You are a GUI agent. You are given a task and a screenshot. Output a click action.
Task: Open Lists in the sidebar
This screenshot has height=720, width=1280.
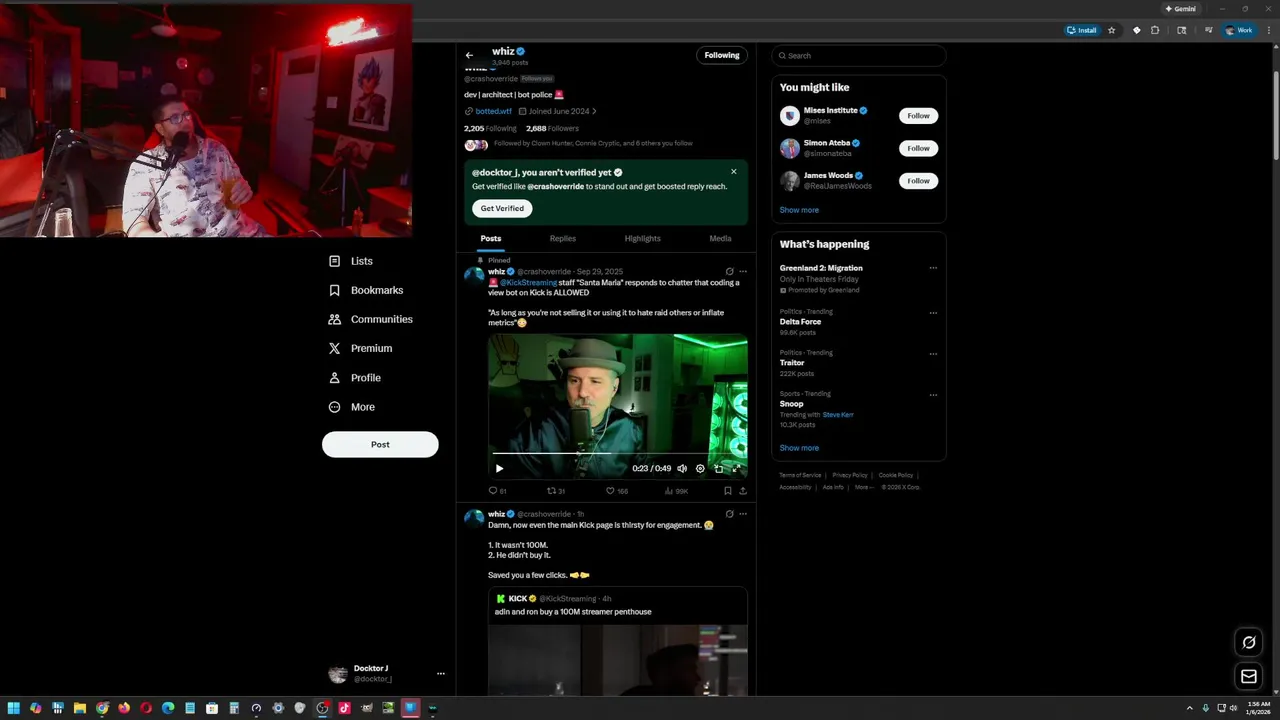click(x=351, y=261)
